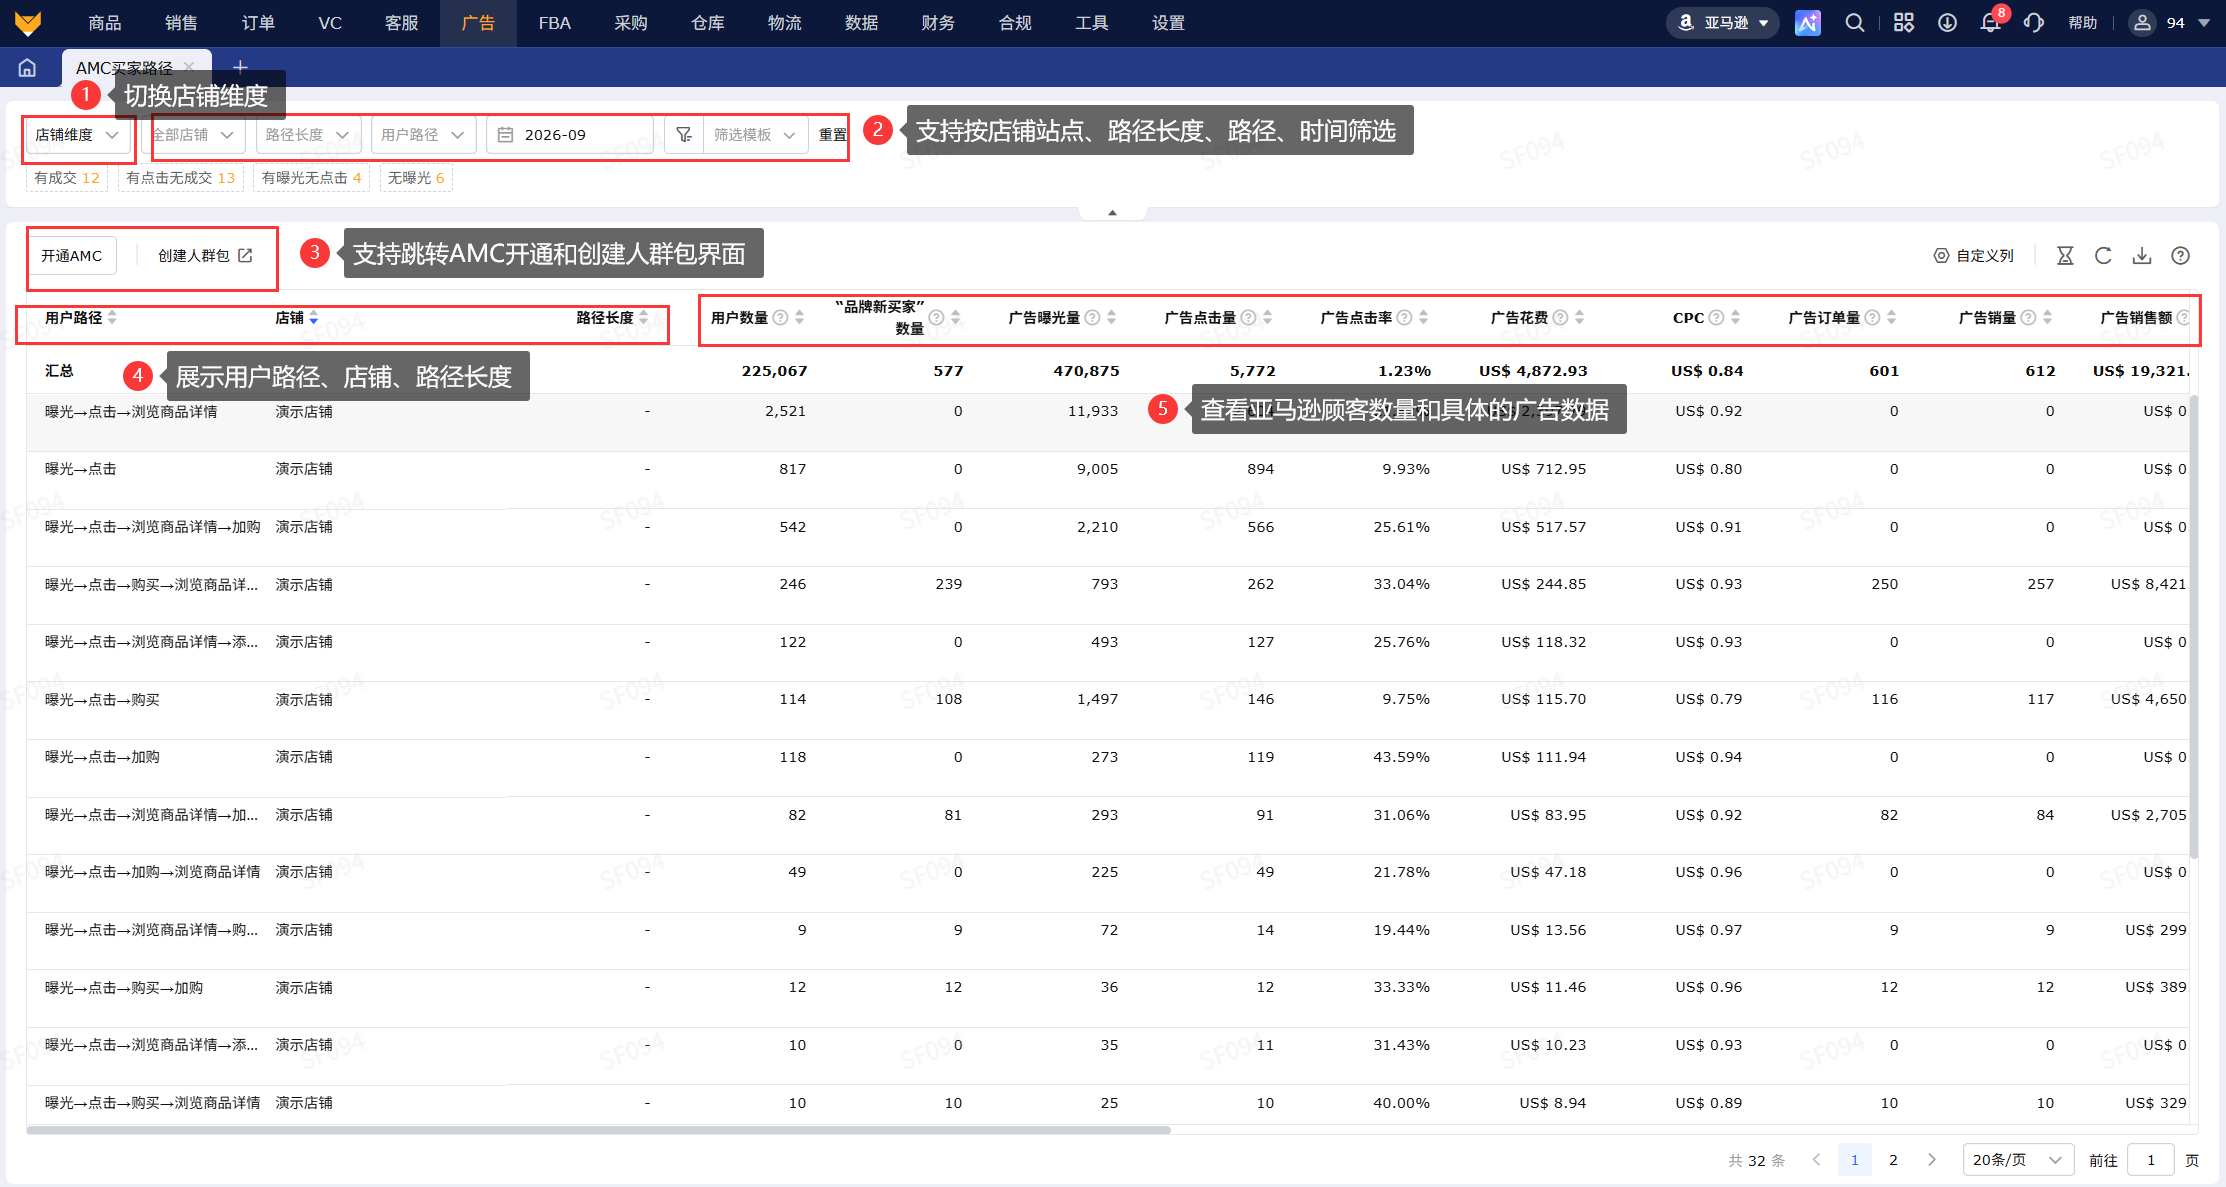Click help icon beside 用户数量 header
Viewport: 2226px width, 1187px height.
pyautogui.click(x=781, y=317)
